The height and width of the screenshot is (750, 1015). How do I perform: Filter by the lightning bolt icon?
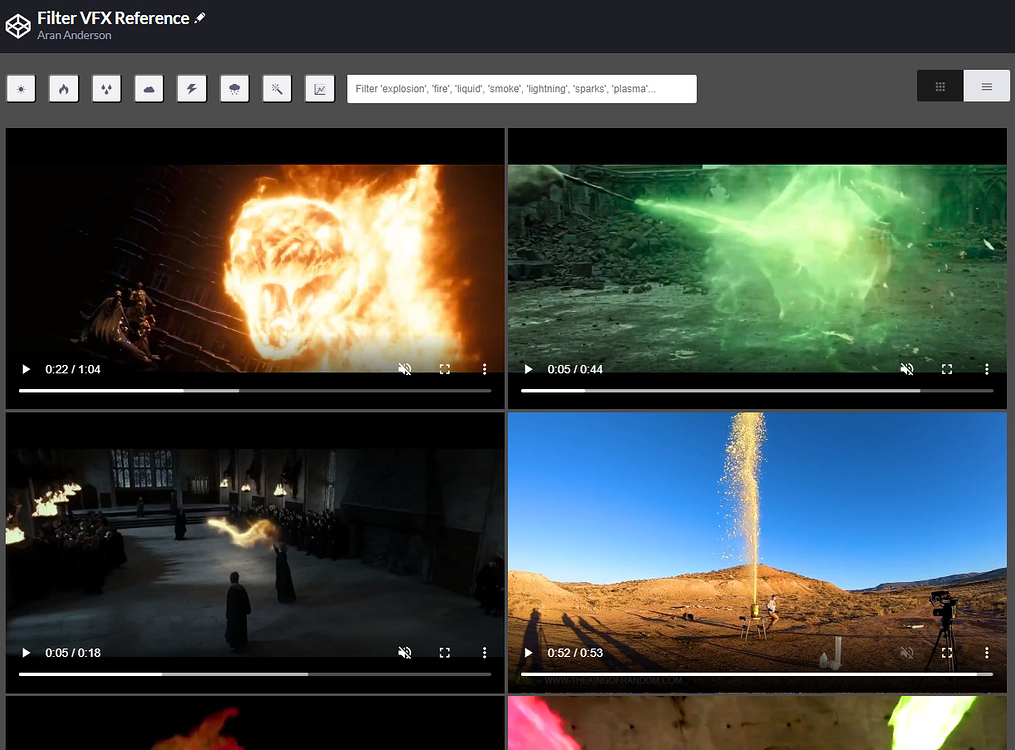pos(191,88)
